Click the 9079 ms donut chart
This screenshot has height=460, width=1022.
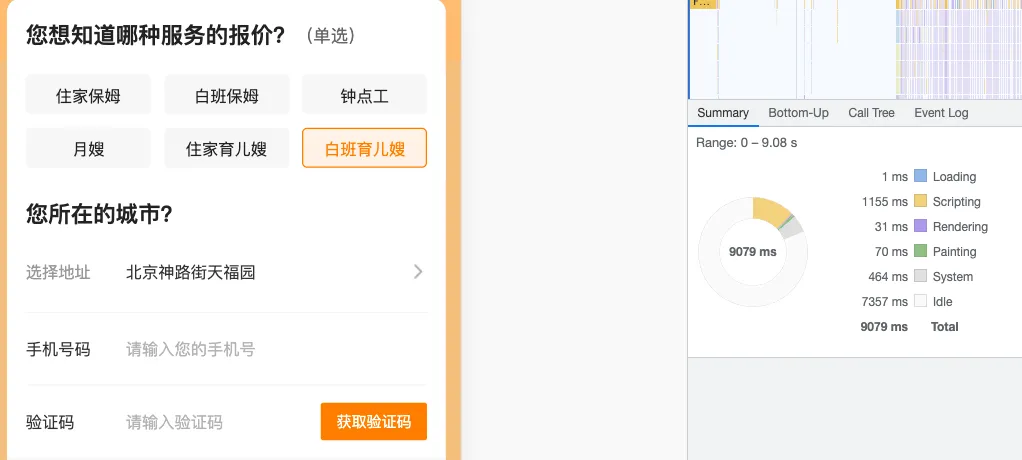[753, 252]
